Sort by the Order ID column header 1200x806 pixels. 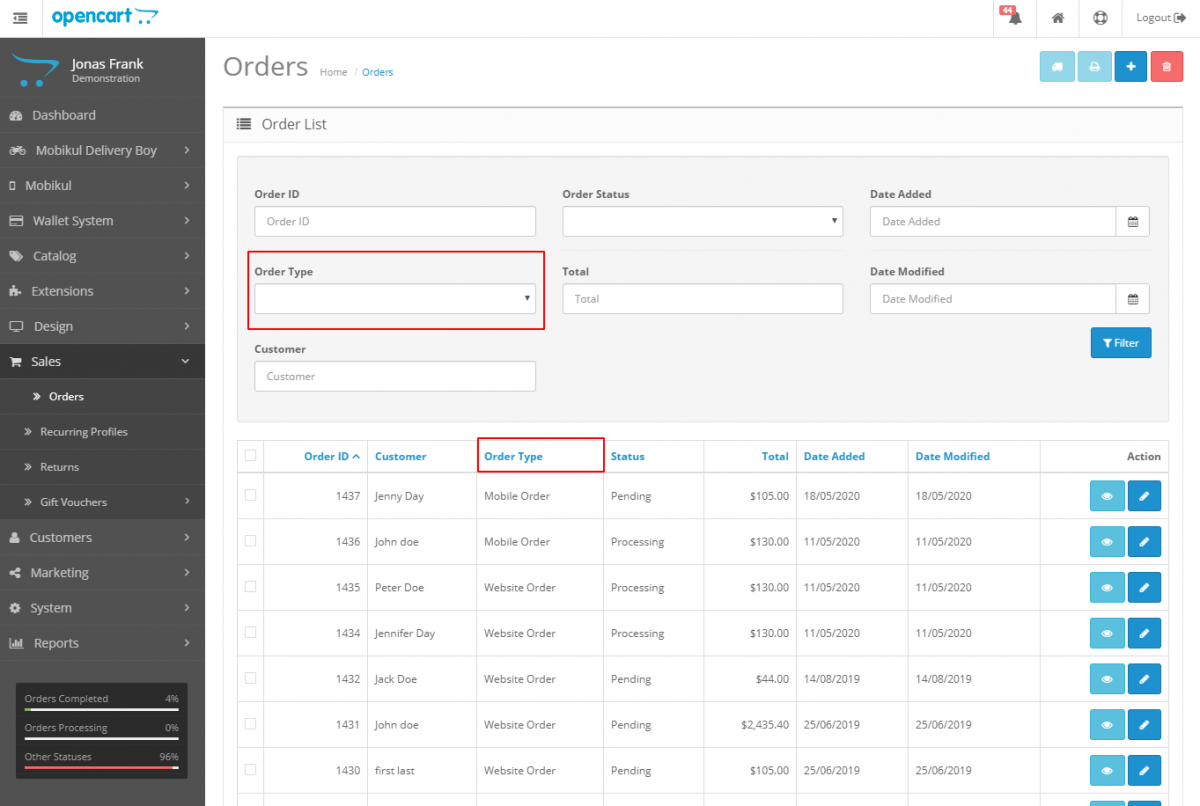tap(332, 456)
